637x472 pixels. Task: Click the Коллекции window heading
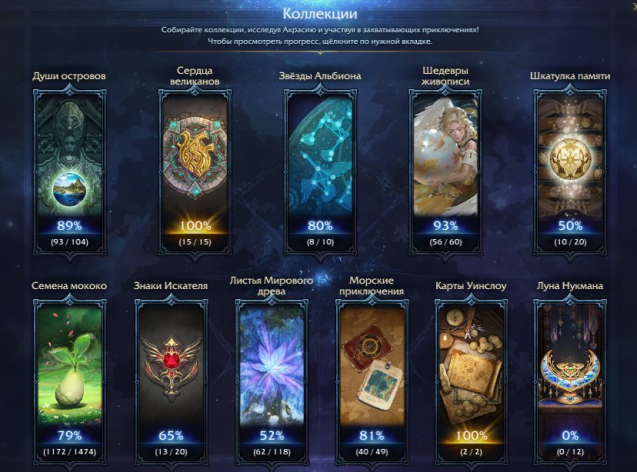[x=320, y=13]
